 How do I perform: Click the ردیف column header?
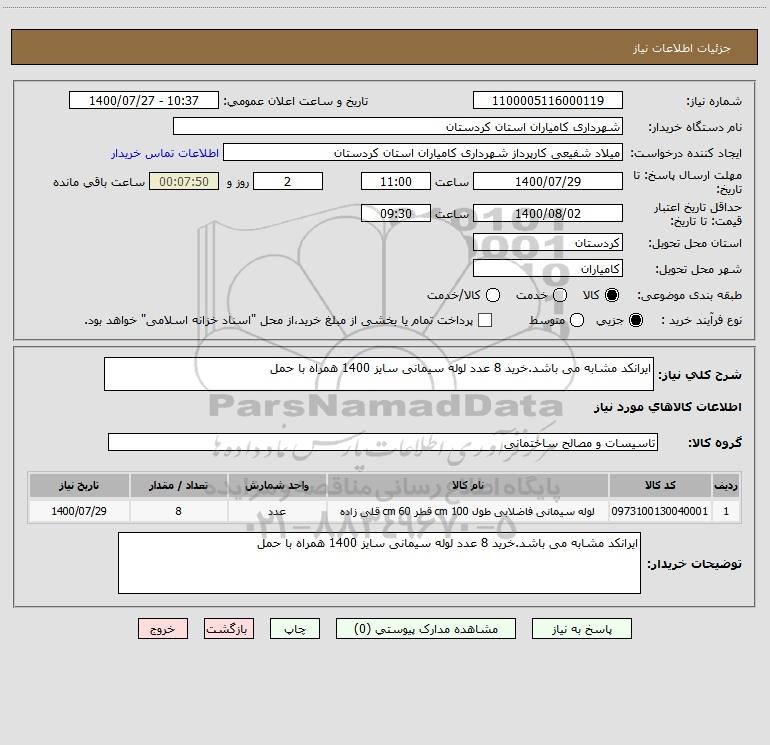coord(726,485)
